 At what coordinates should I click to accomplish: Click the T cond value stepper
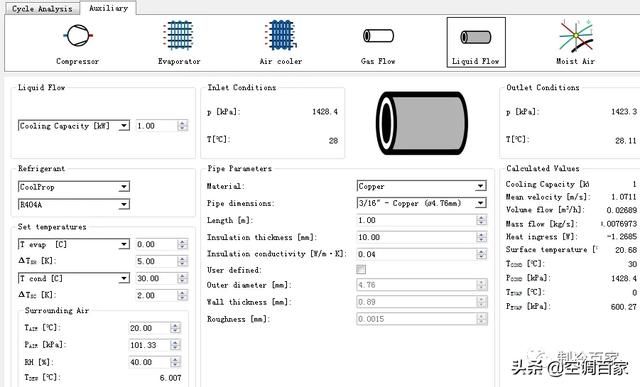183,278
